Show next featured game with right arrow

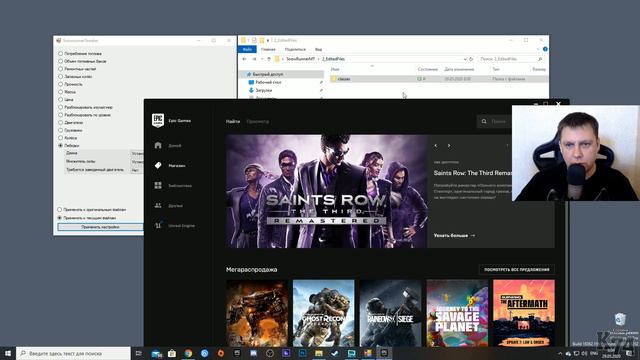tap(449, 146)
